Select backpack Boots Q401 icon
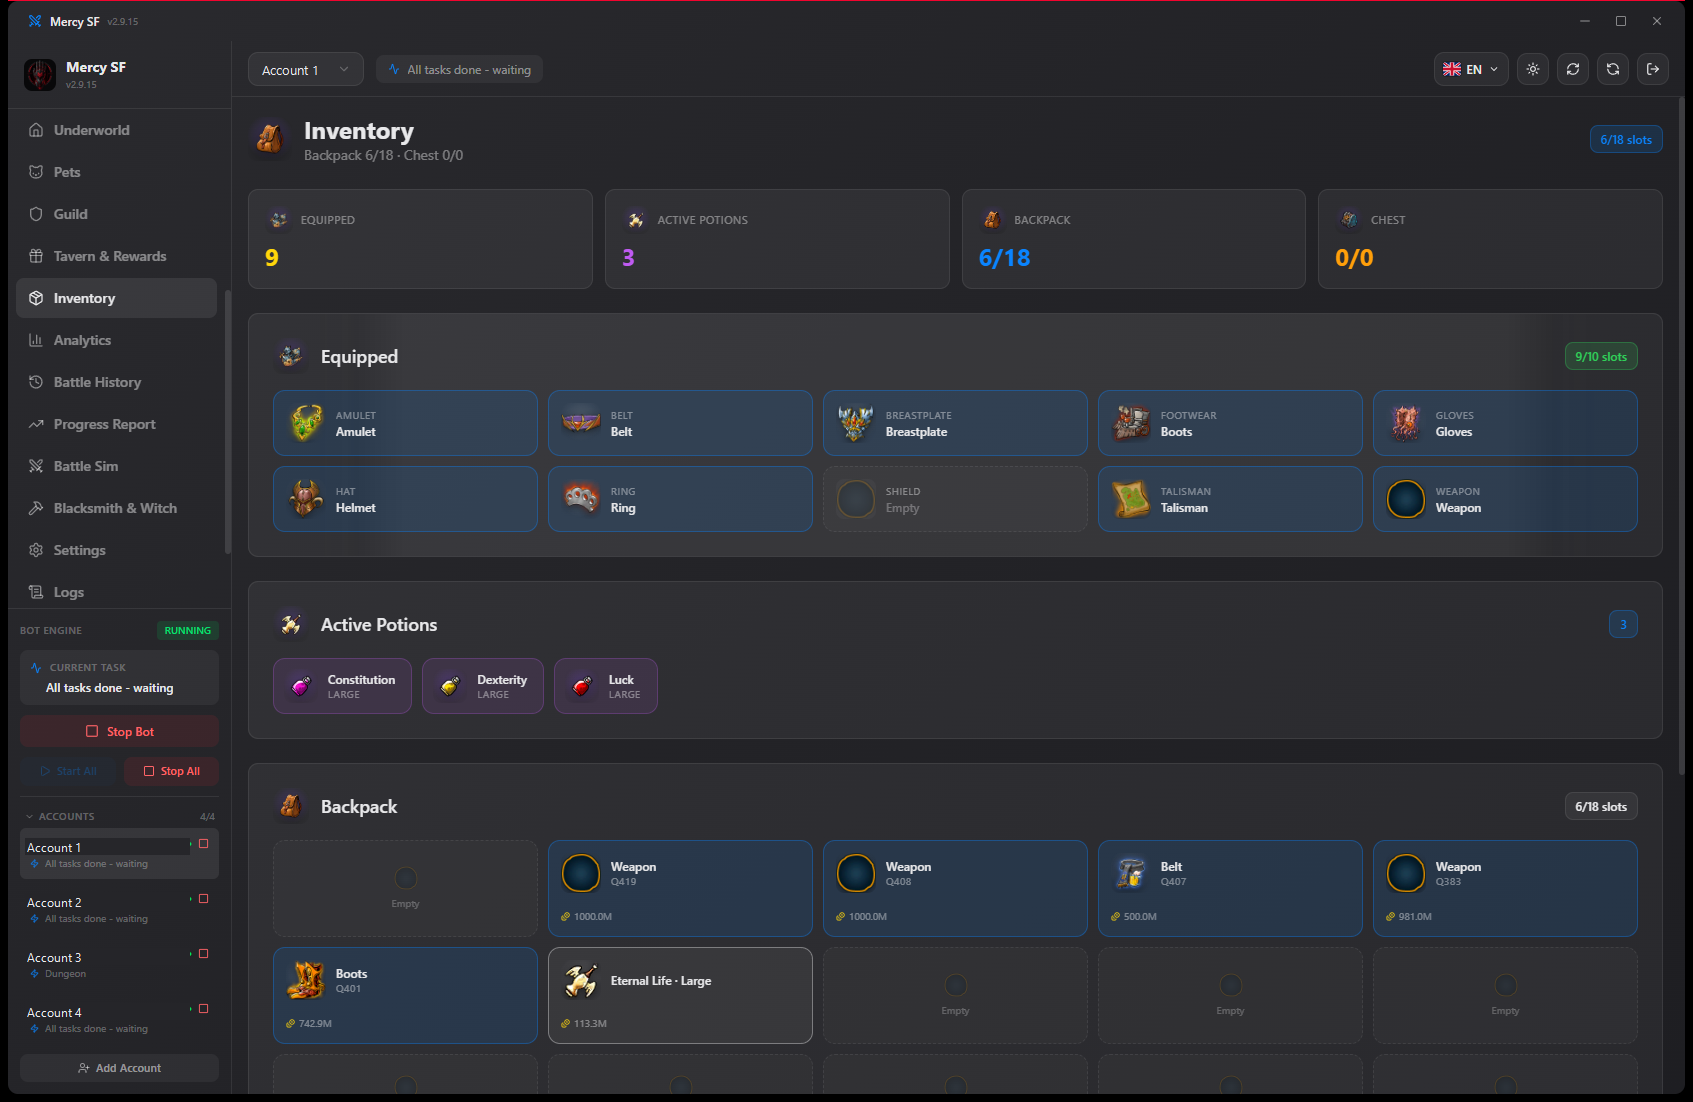The height and width of the screenshot is (1102, 1693). [x=306, y=980]
